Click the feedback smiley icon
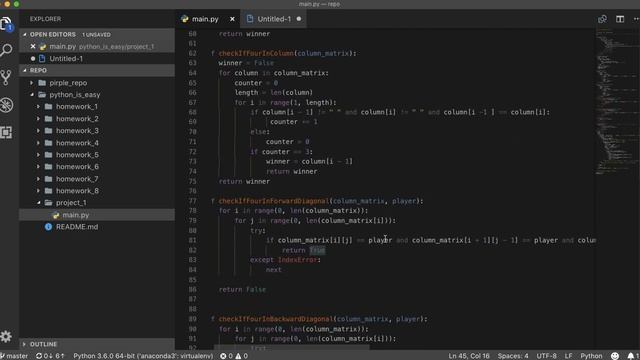The height and width of the screenshot is (360, 640). [x=615, y=356]
